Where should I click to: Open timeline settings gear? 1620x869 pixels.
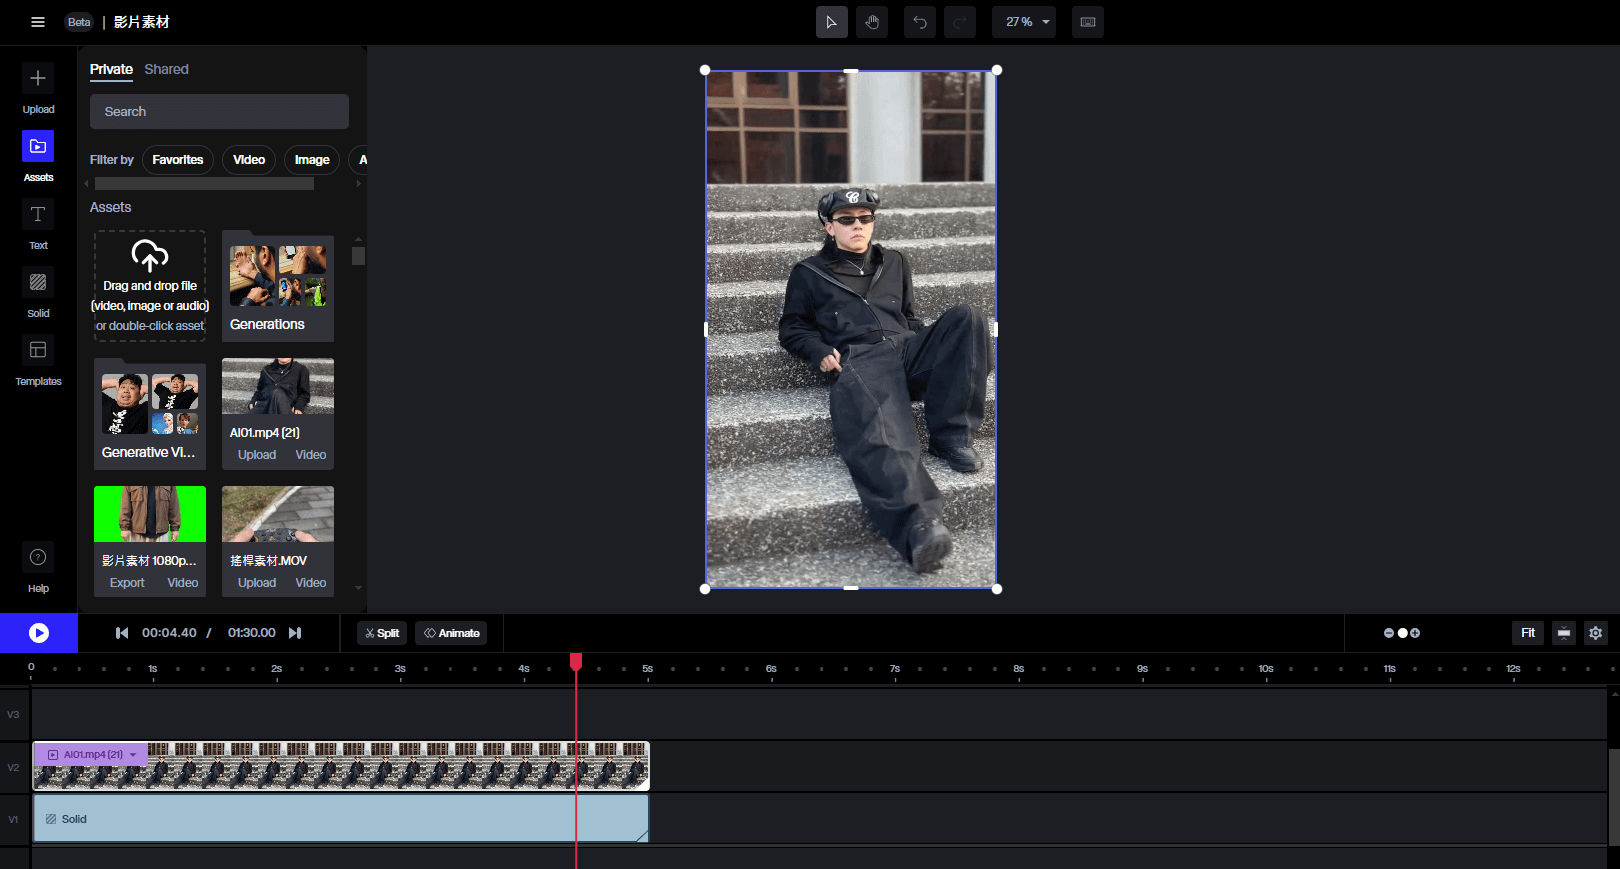1595,633
